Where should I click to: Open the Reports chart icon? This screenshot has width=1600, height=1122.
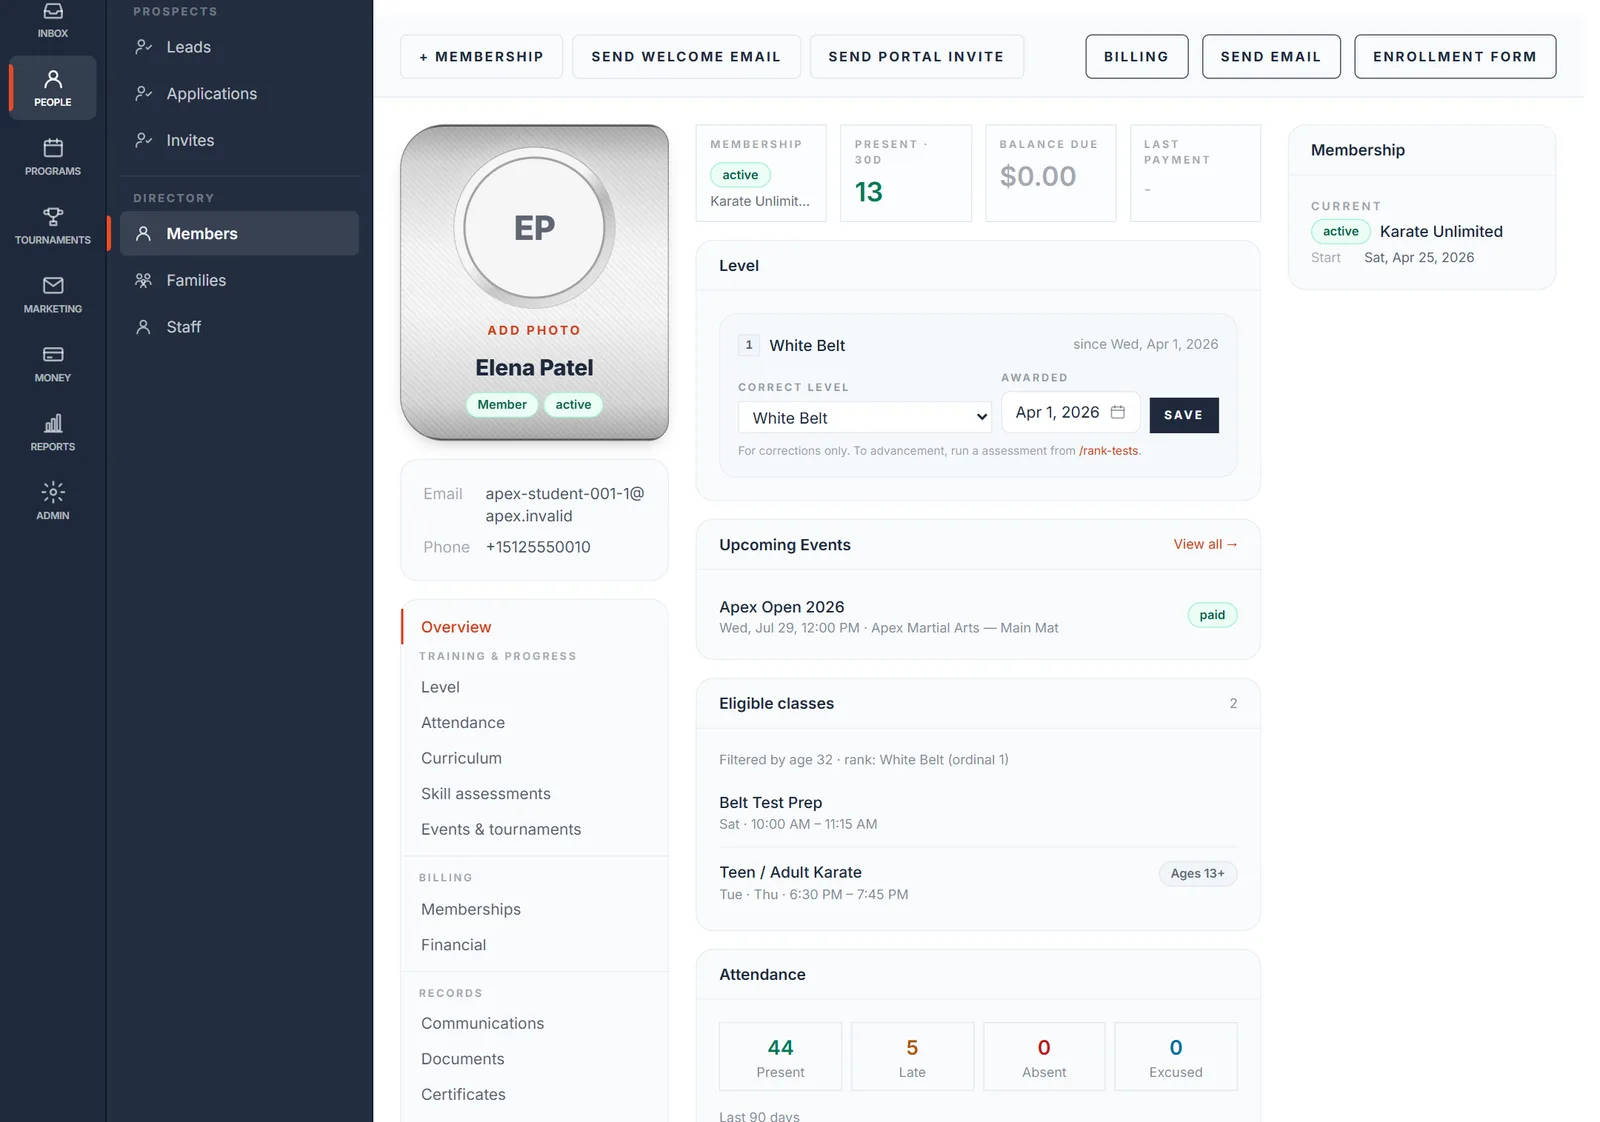point(53,423)
